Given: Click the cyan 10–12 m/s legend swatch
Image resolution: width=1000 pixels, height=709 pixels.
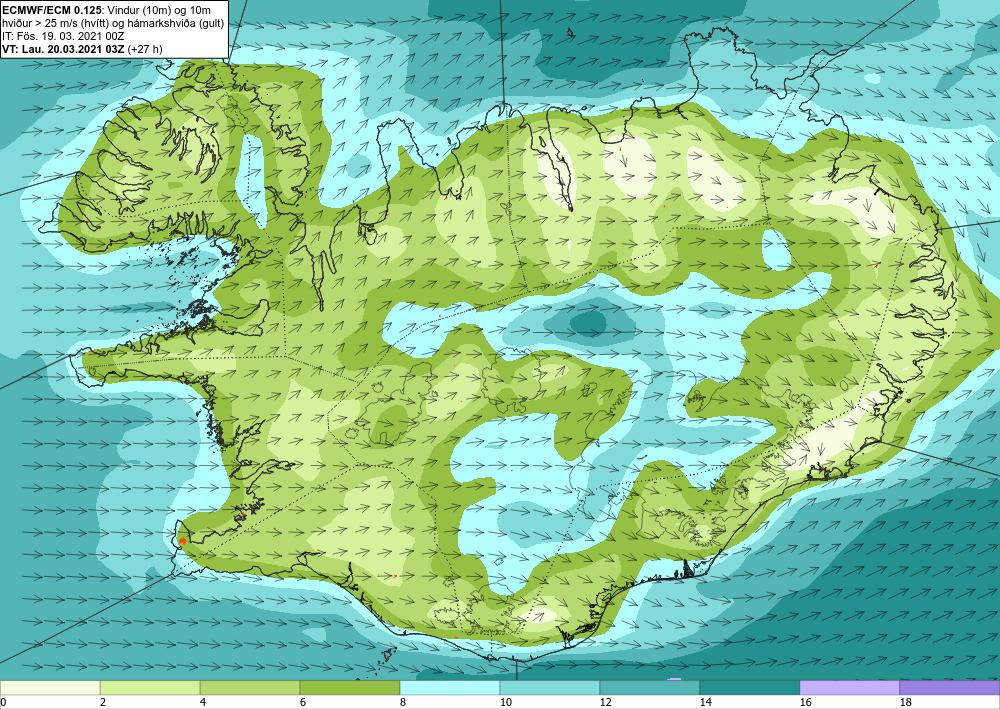Looking at the screenshot, I should pos(550,687).
